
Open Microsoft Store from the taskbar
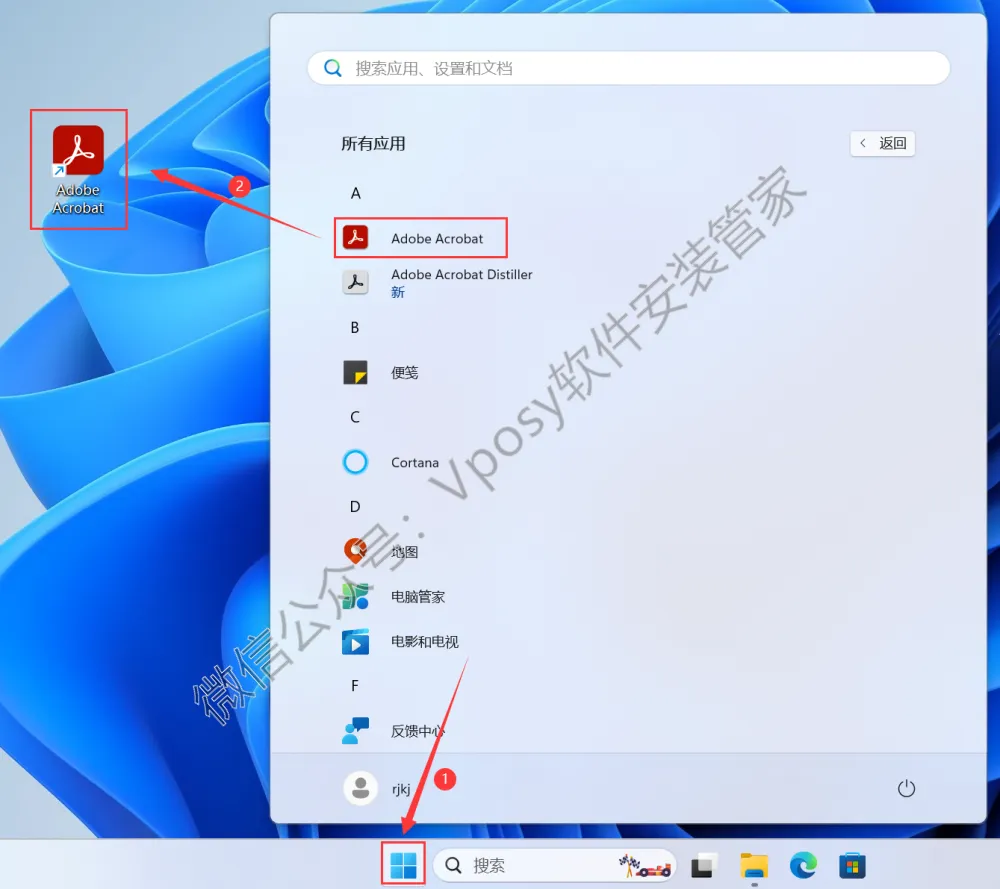click(x=852, y=865)
